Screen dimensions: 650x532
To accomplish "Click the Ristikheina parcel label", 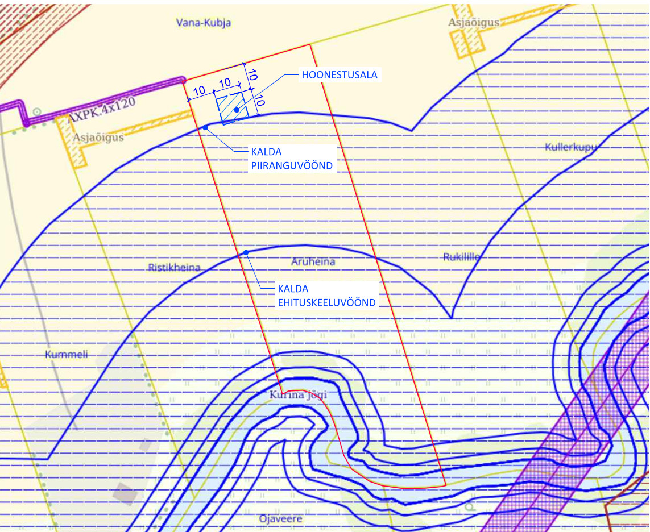I will 174,267.
